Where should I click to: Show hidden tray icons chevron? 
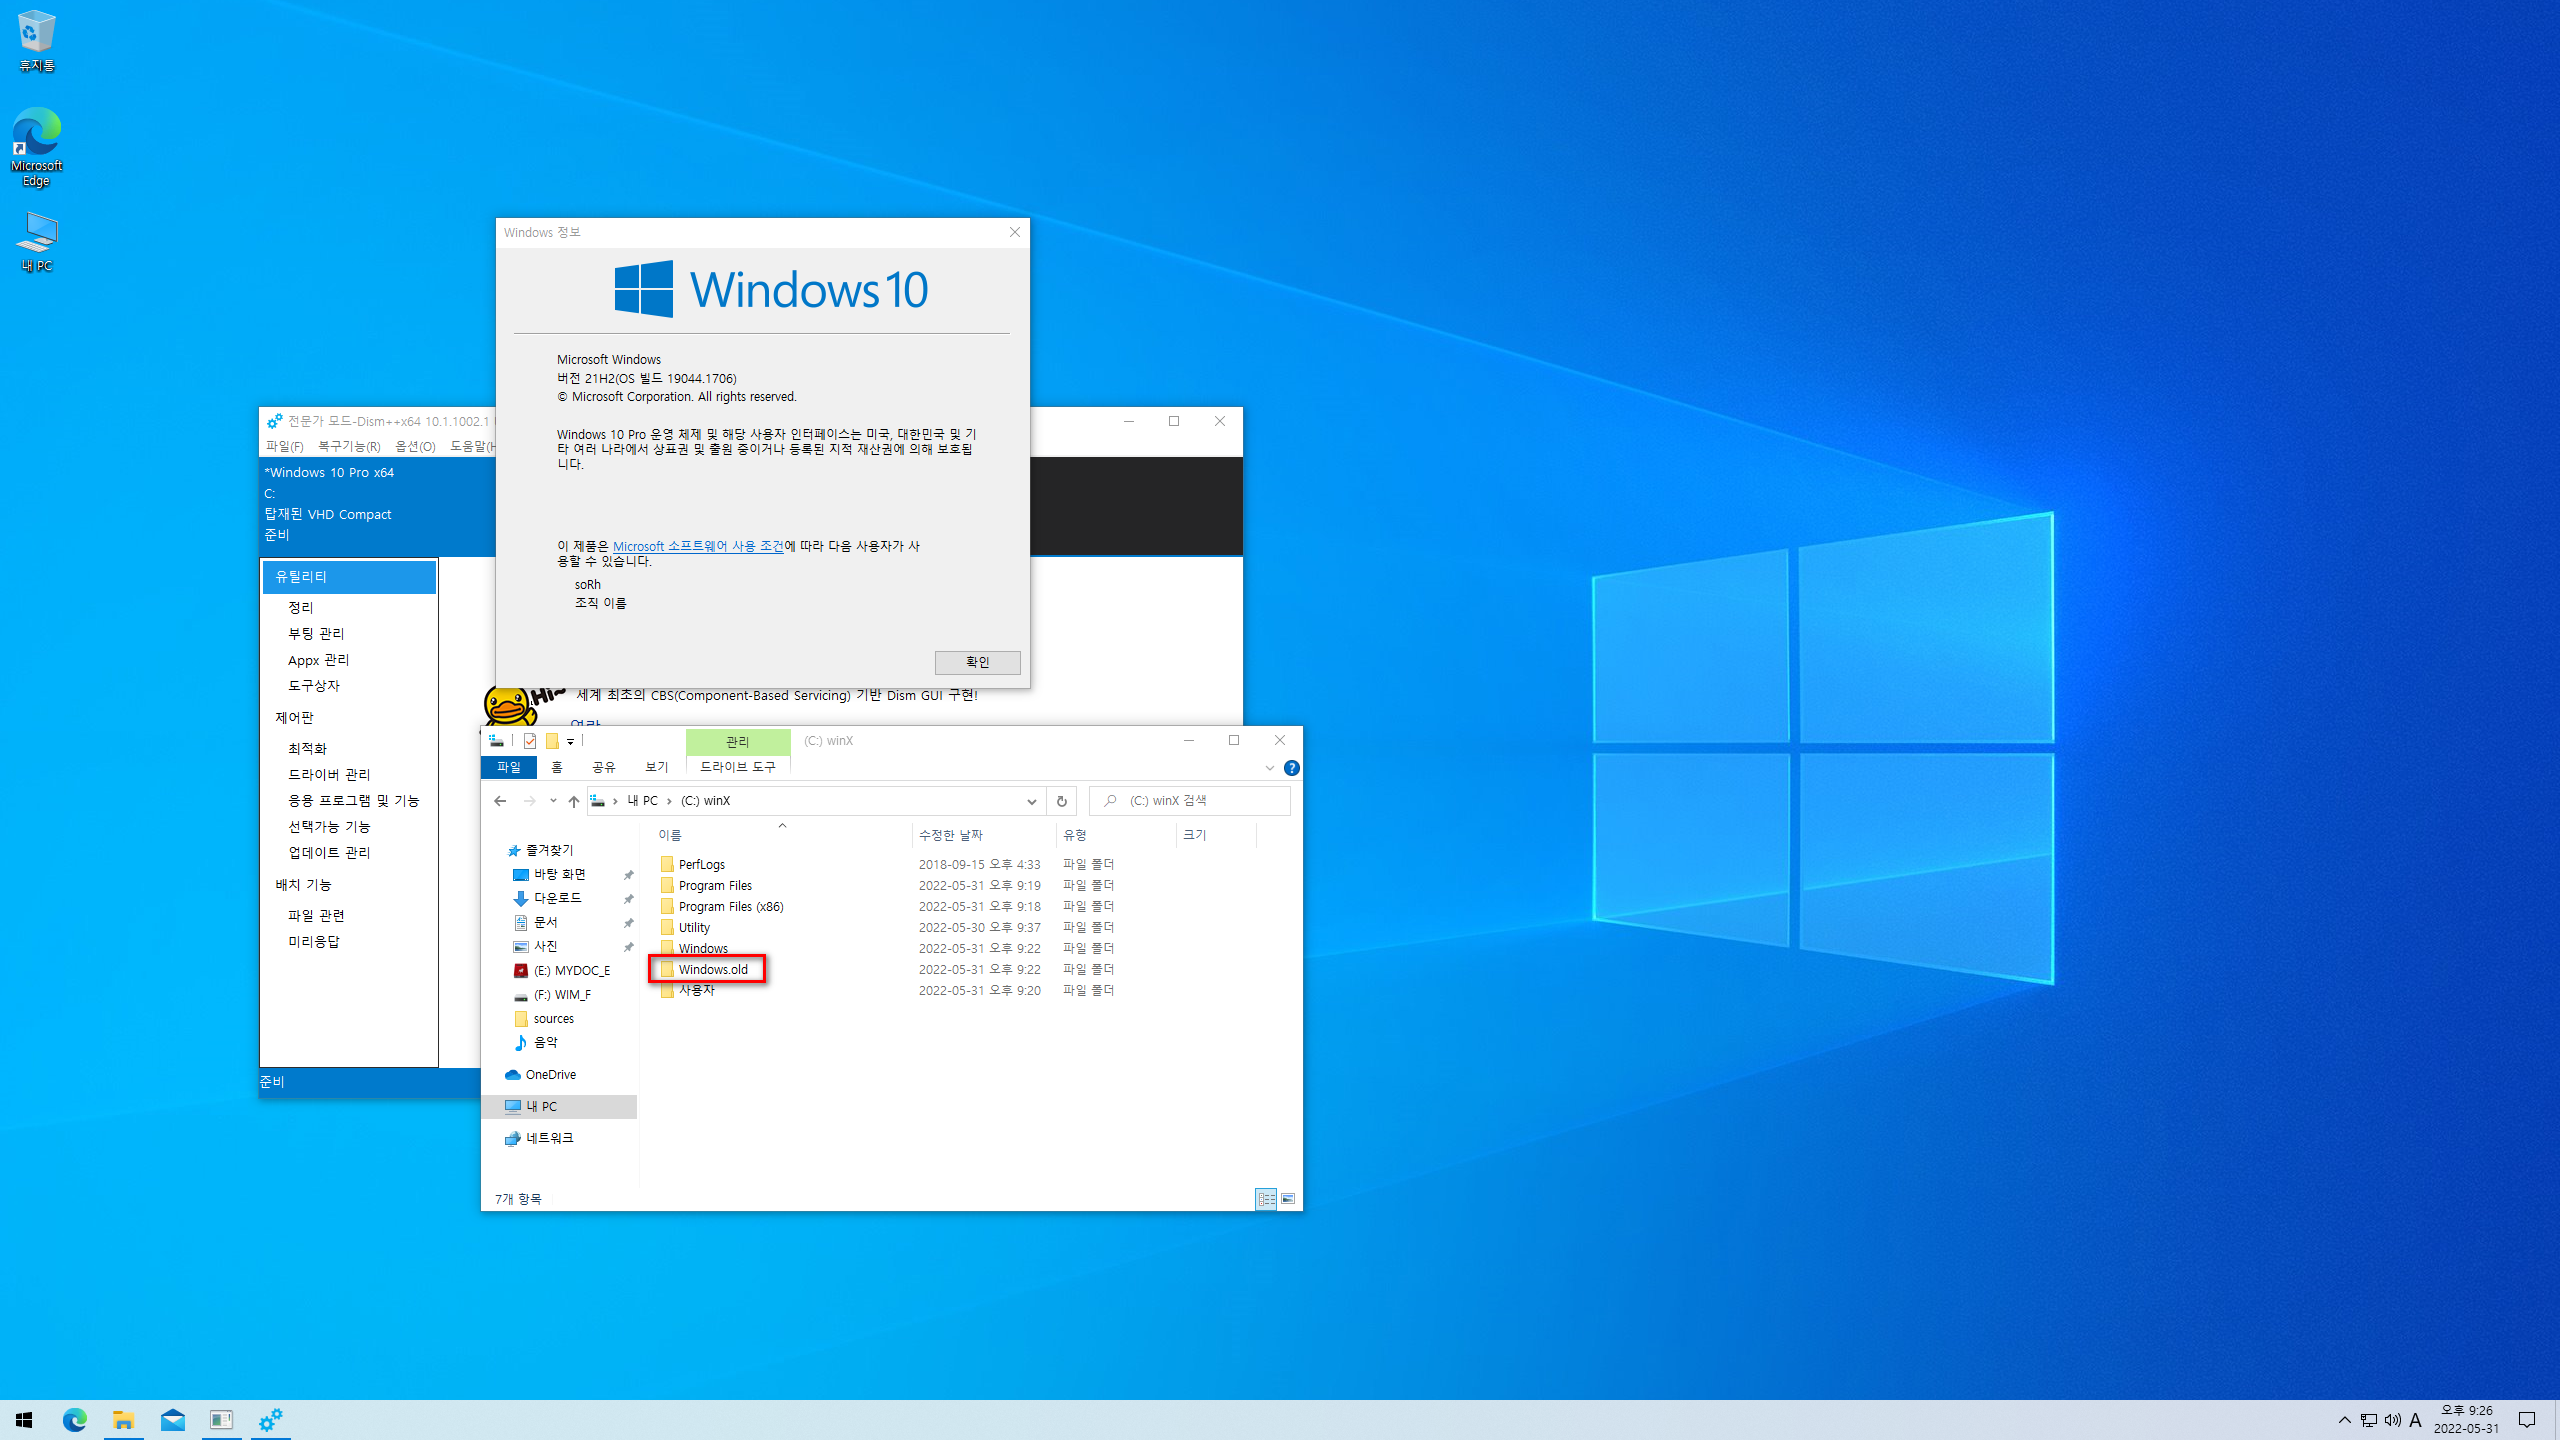pos(2344,1420)
